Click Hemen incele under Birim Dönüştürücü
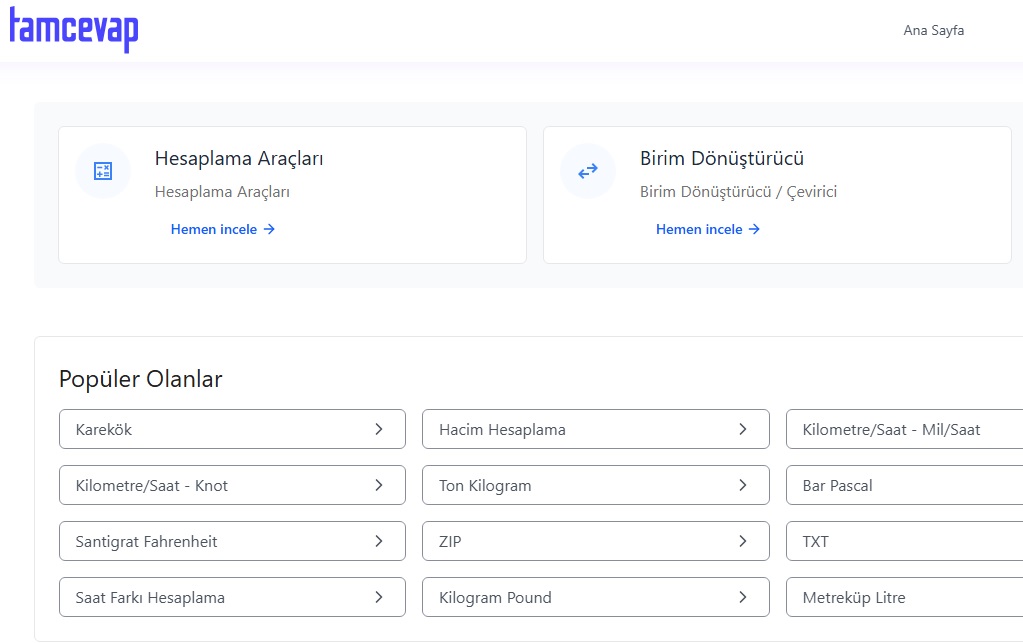1023x644 pixels. tap(707, 229)
